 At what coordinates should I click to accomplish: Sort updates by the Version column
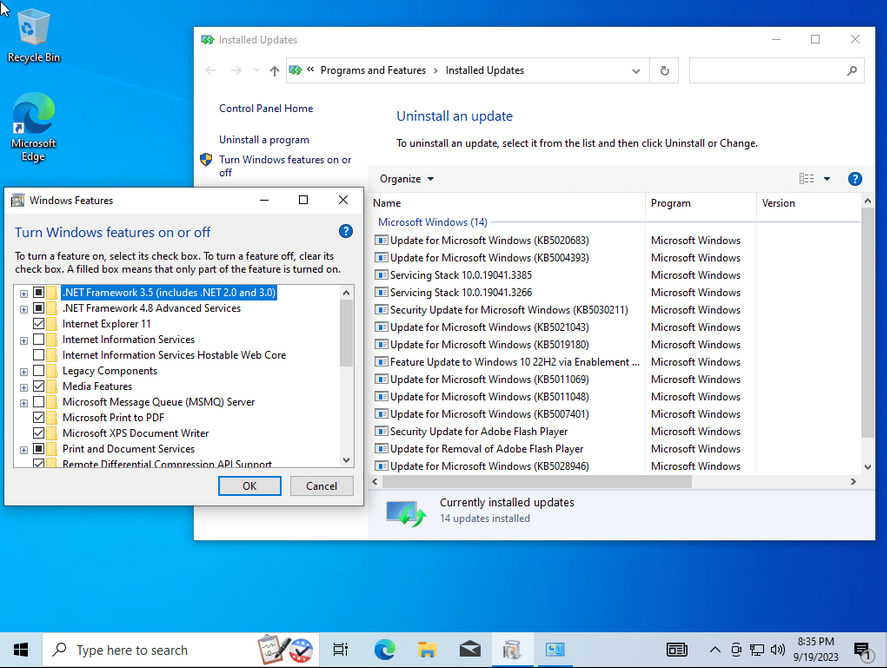pos(808,203)
